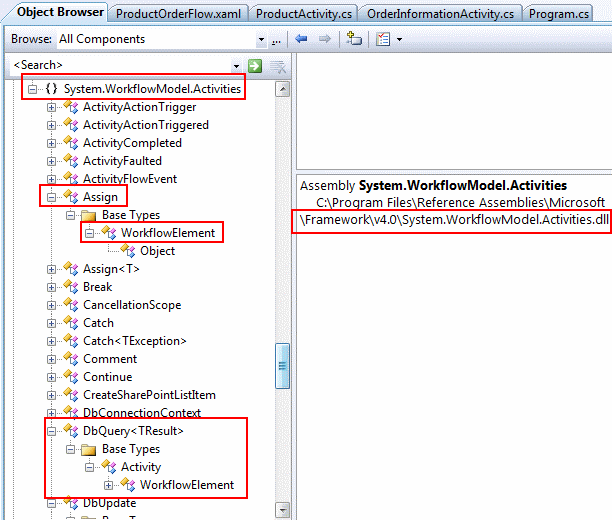Open Object Browser Settings icon
Screen dimensions: 612x520
coord(385,39)
